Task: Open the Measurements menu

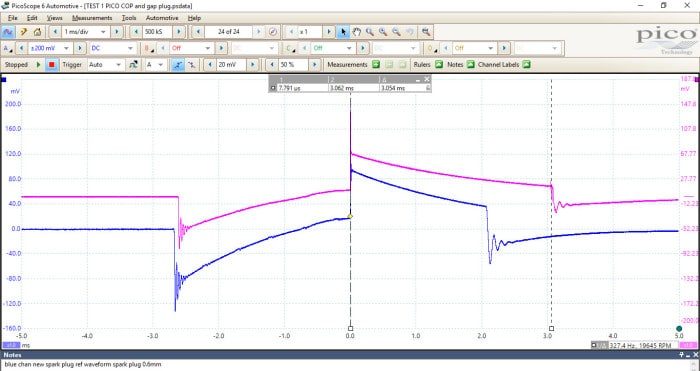Action: 92,18
